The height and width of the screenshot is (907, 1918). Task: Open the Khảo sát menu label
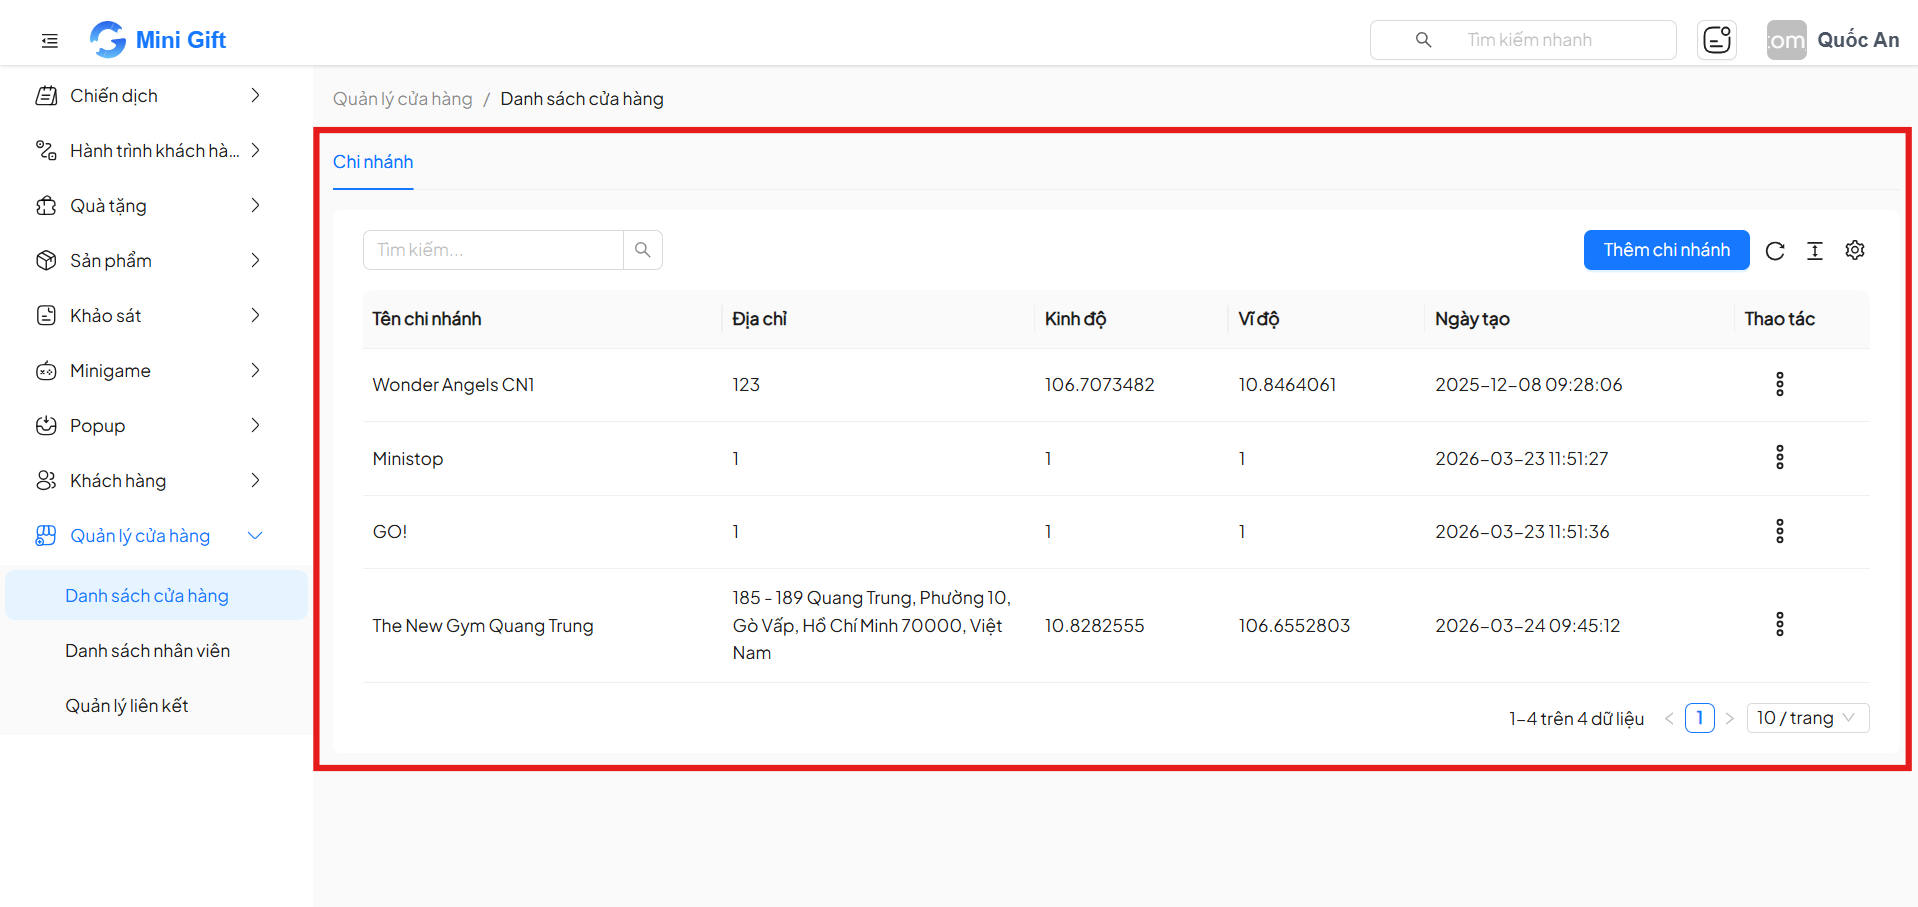coord(105,316)
